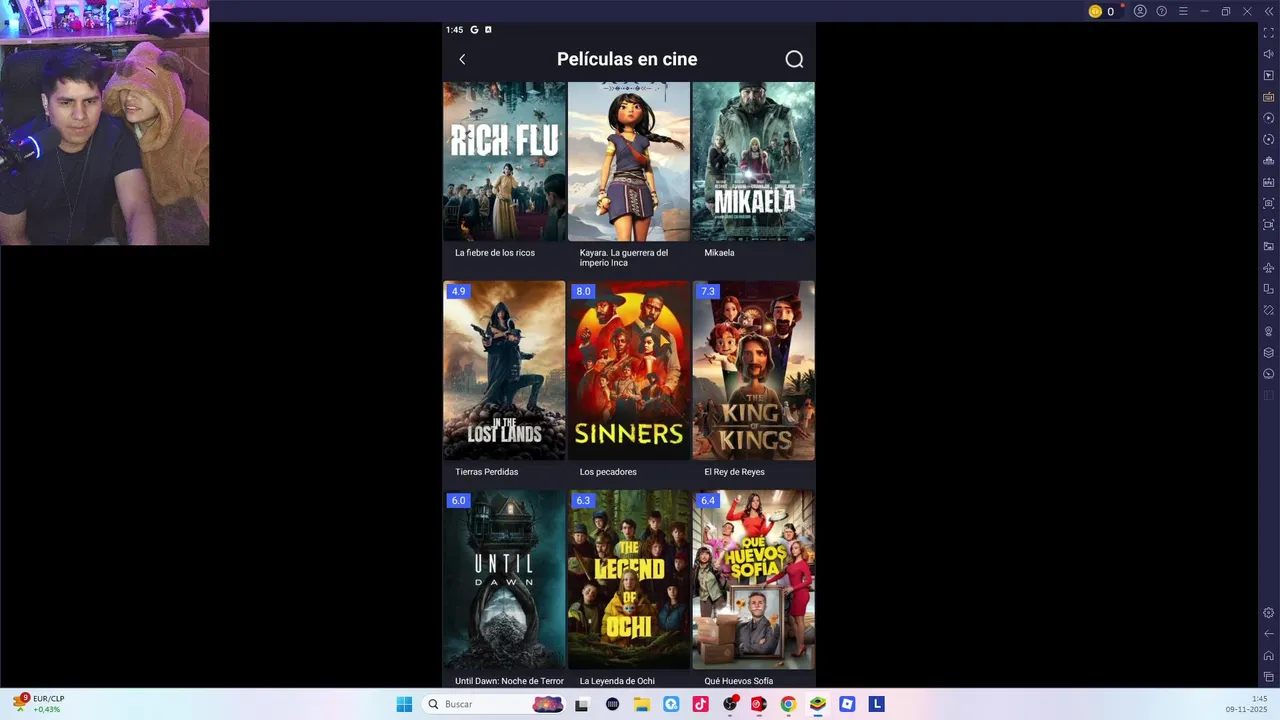Click the macro play icon in the sidebar
1280x720 pixels.
click(x=1269, y=118)
